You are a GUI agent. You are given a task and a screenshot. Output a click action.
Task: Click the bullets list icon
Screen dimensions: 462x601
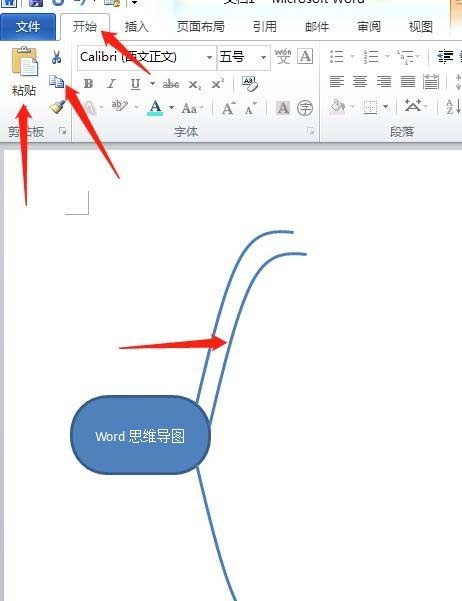(x=337, y=56)
